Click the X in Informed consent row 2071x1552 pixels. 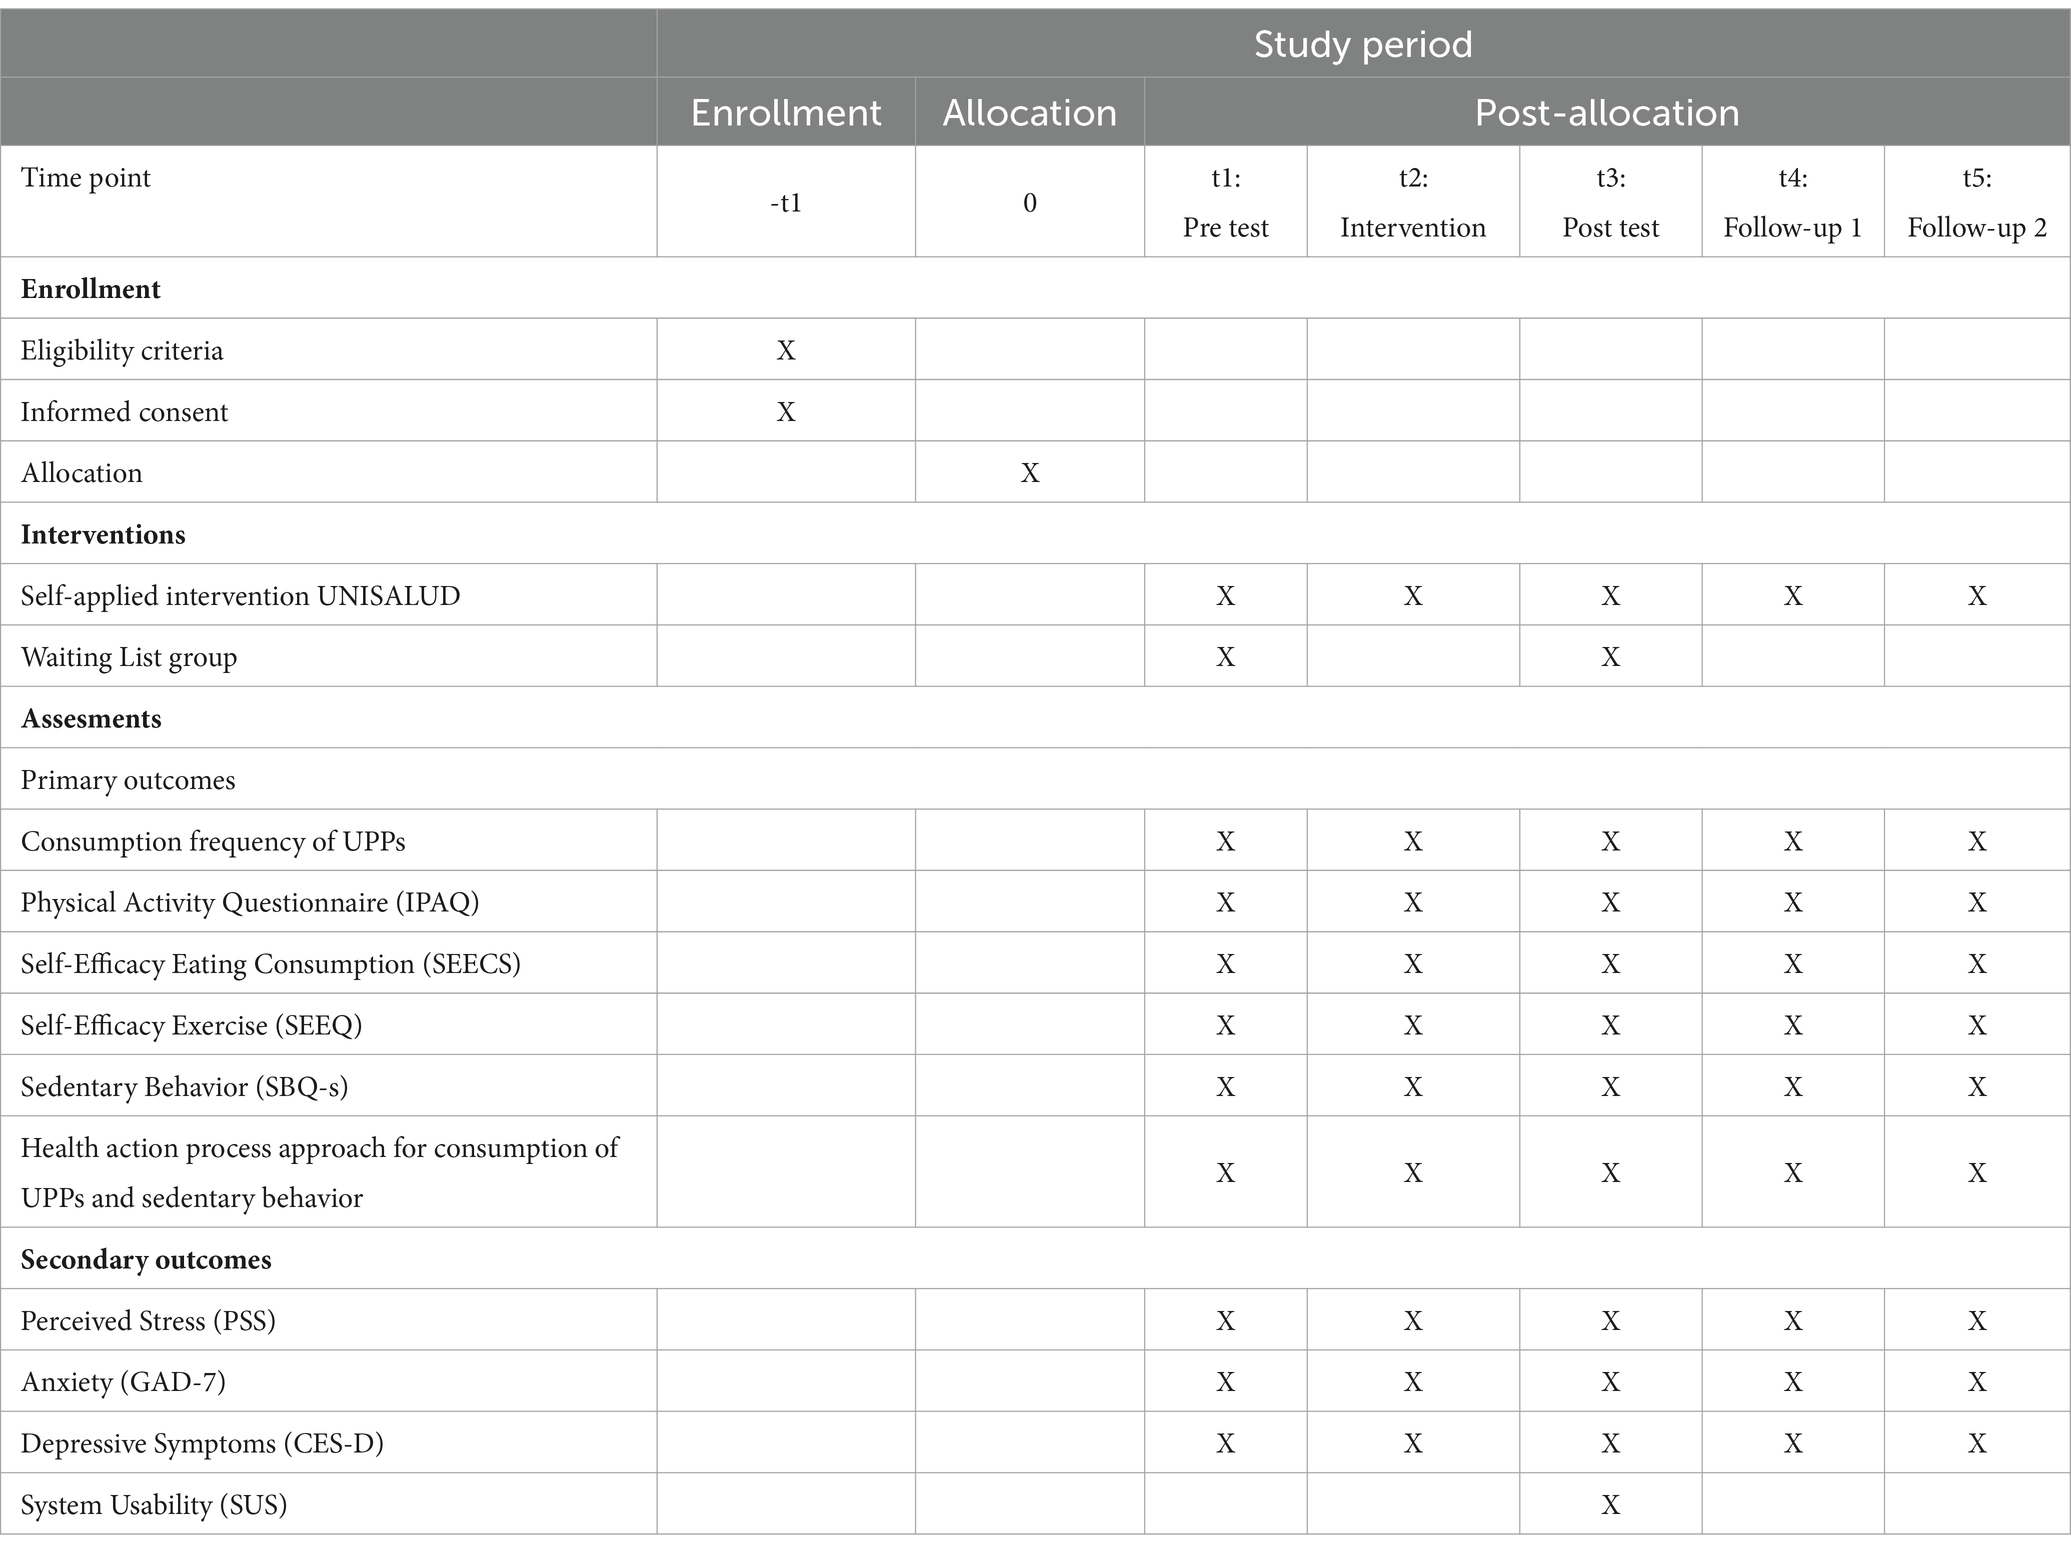point(786,412)
